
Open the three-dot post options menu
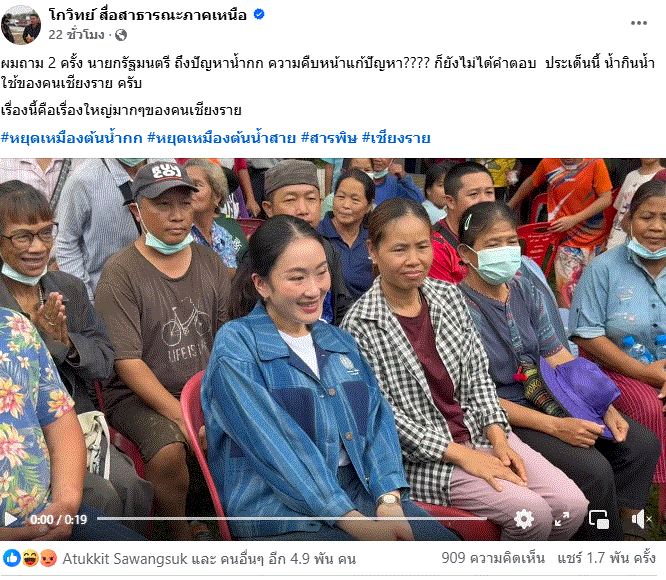tap(638, 23)
